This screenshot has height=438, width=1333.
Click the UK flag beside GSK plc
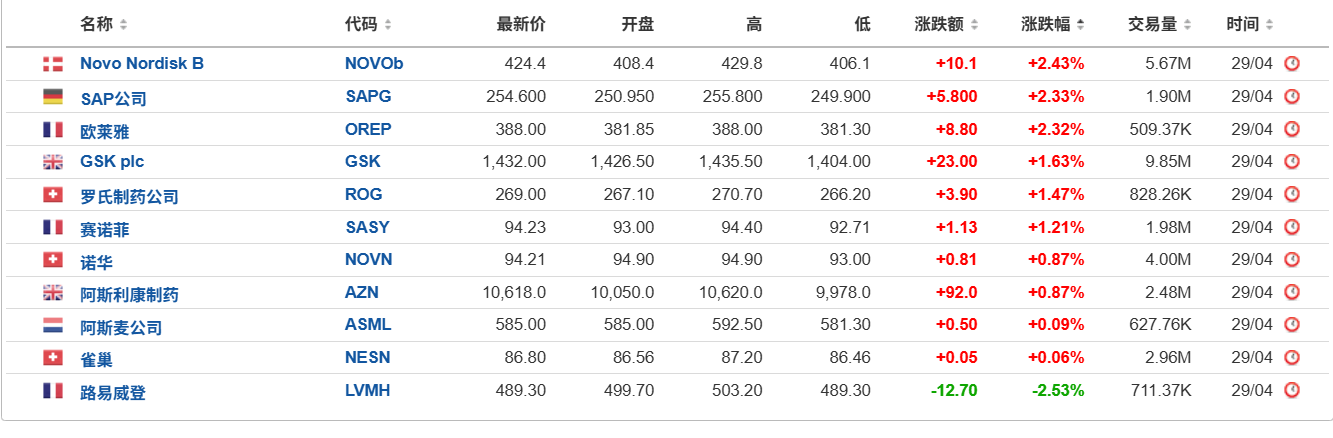pos(53,162)
